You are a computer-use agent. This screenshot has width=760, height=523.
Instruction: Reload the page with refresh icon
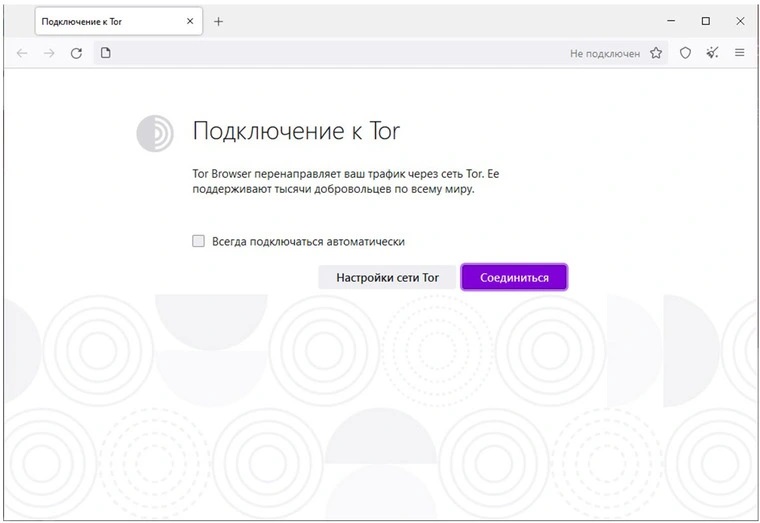[76, 53]
